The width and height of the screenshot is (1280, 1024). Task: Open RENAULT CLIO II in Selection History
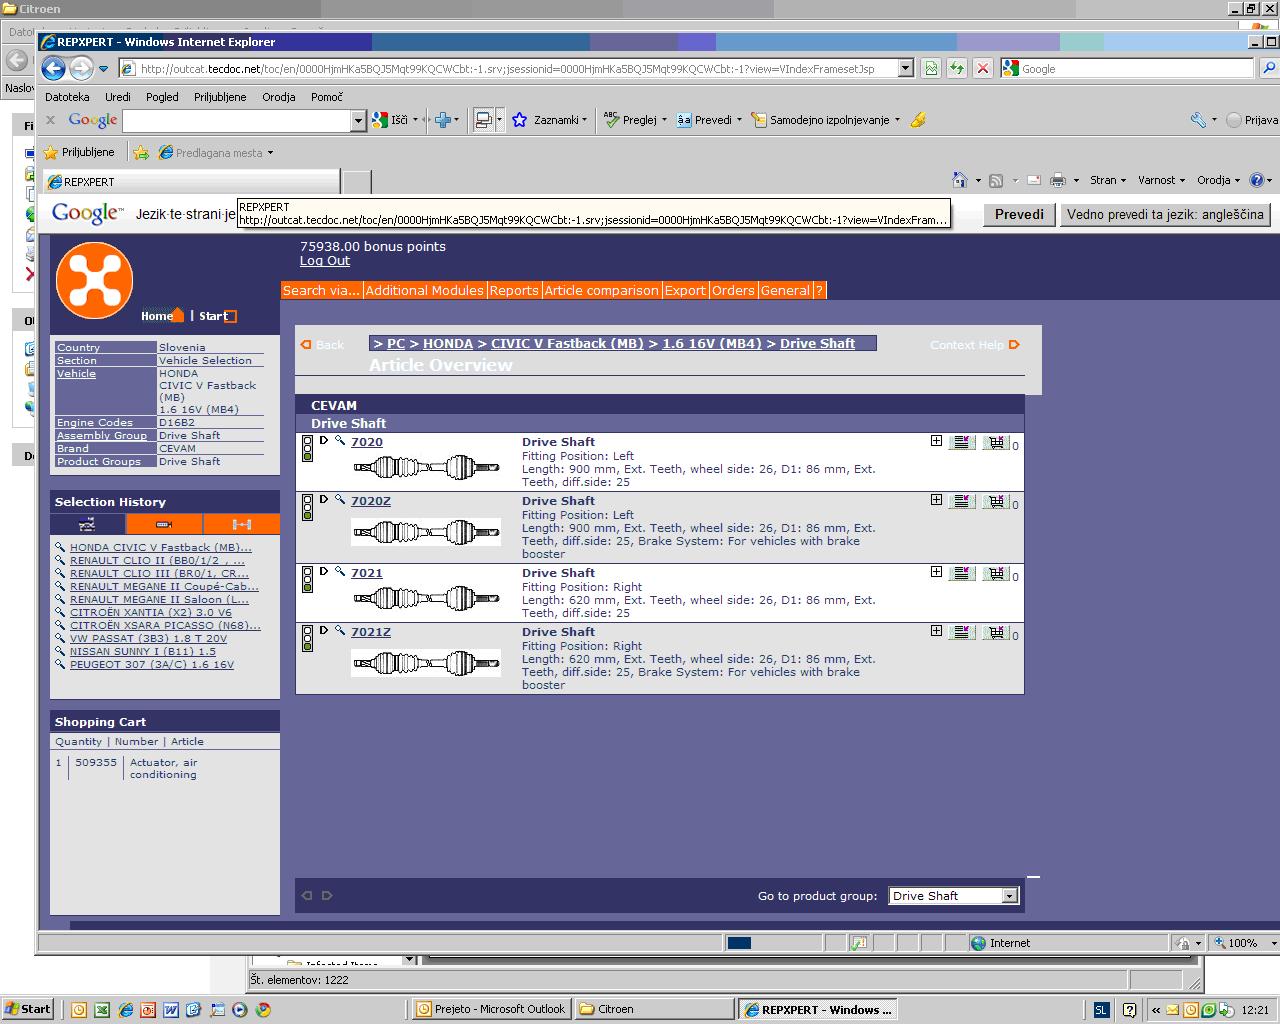point(157,561)
